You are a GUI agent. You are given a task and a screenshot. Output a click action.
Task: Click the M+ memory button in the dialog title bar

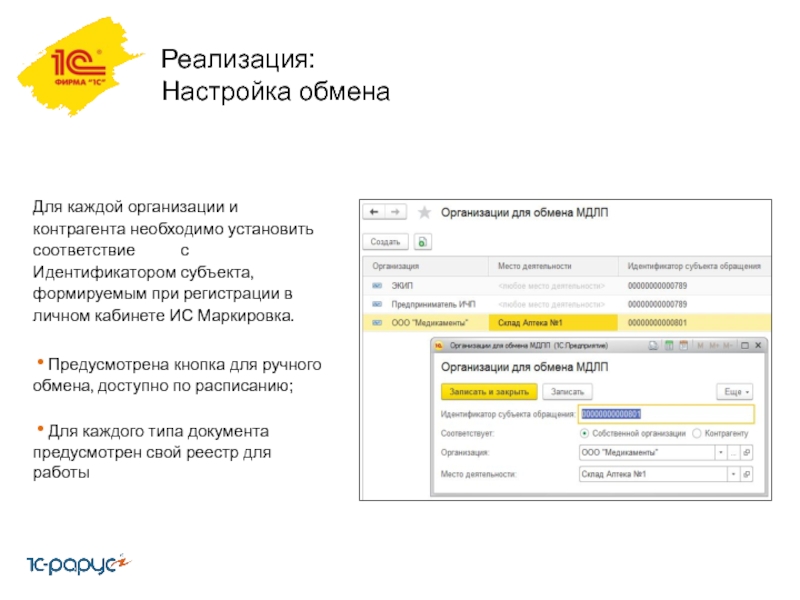714,346
